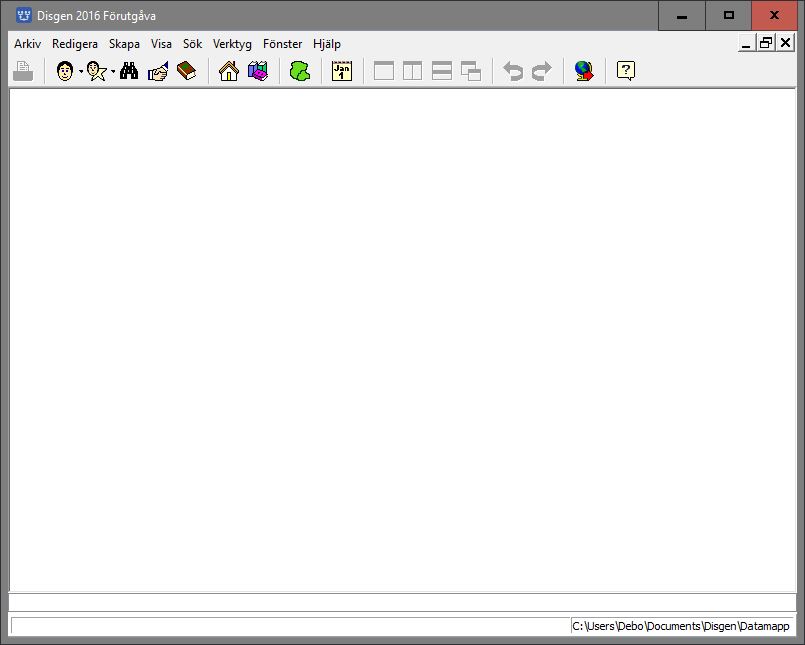Click the Jan 1 calendar icon

342,71
